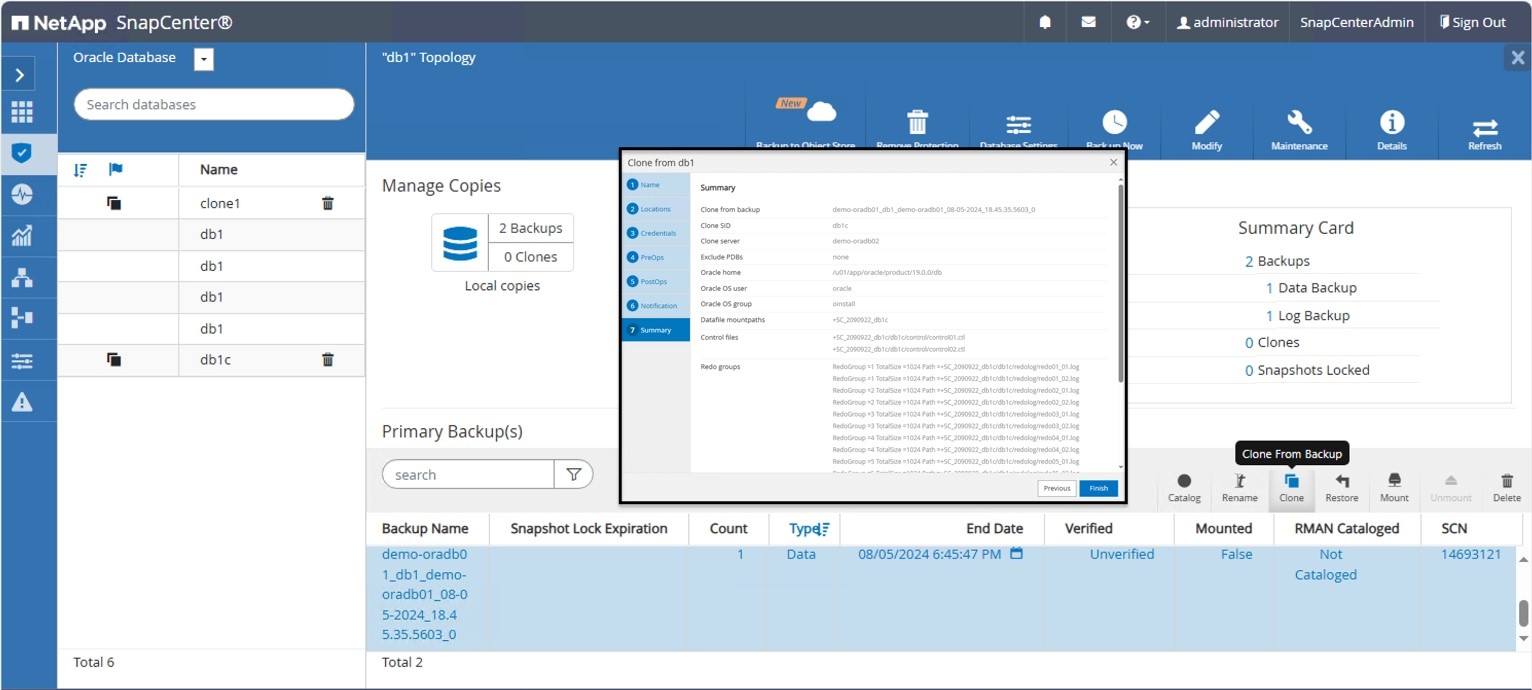The image size is (1532, 690).
Task: Close the db1 Topology panel
Action: coord(1516,58)
